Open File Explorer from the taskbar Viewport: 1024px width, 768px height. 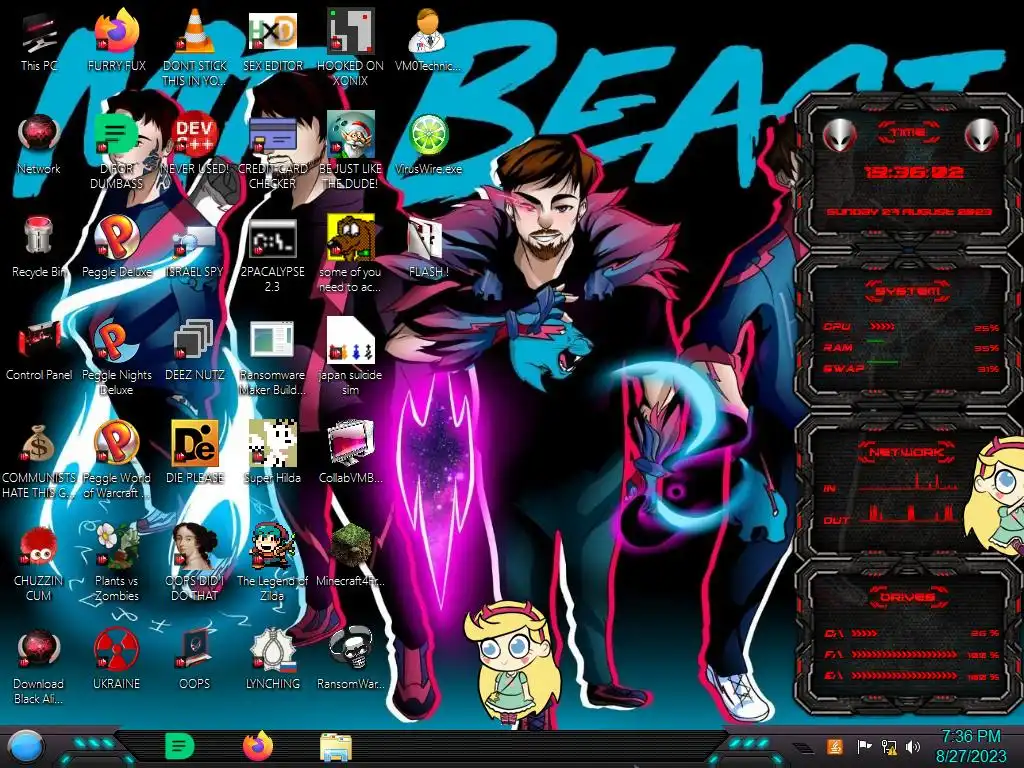(x=336, y=747)
